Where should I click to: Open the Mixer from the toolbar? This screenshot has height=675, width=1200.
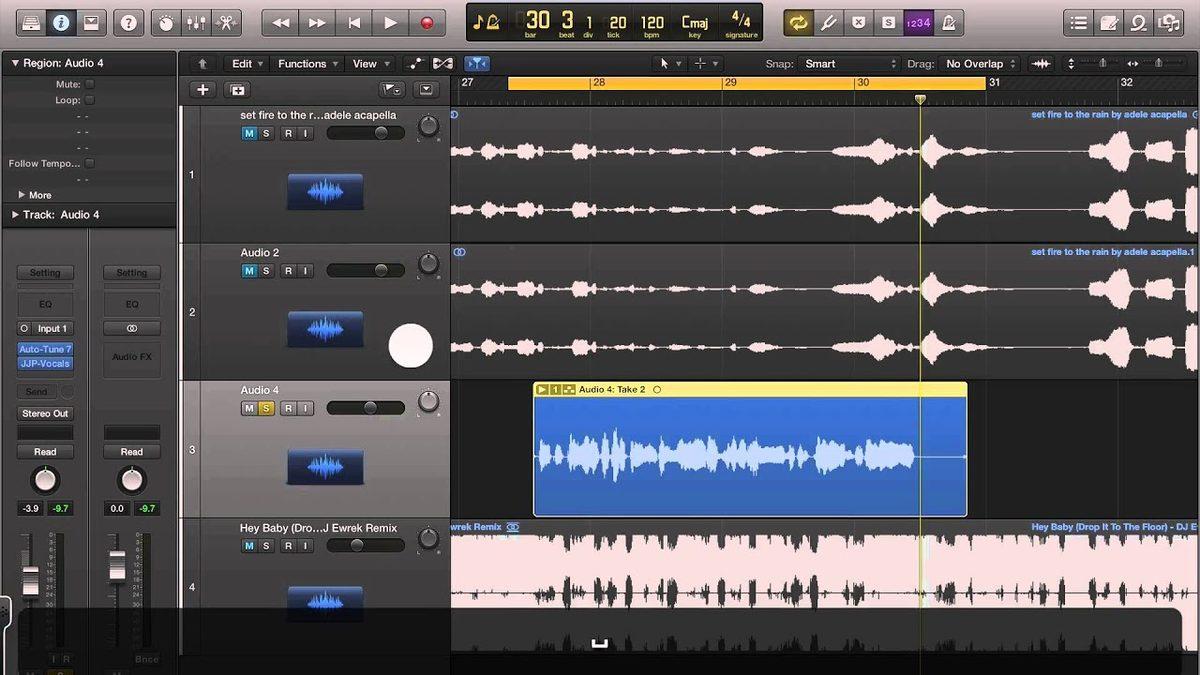click(197, 22)
